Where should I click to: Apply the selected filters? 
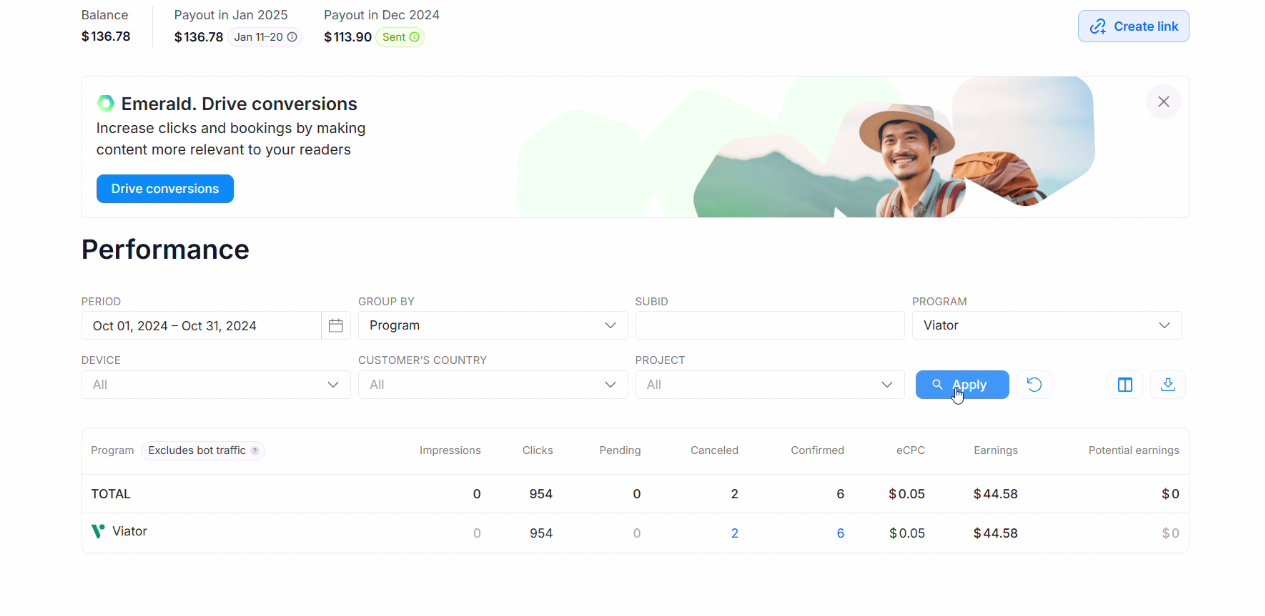[x=962, y=385]
